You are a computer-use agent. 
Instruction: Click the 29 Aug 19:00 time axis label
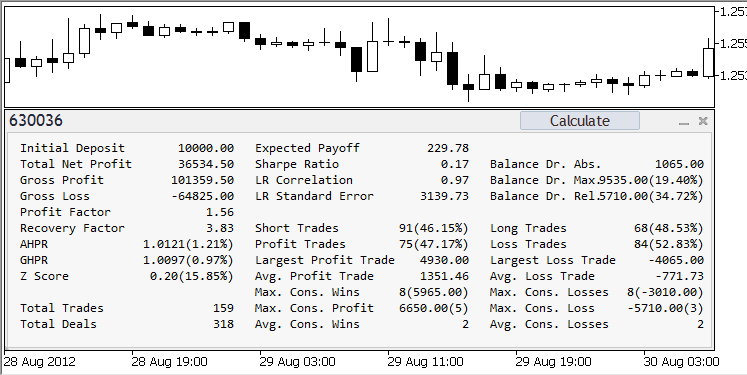click(554, 362)
